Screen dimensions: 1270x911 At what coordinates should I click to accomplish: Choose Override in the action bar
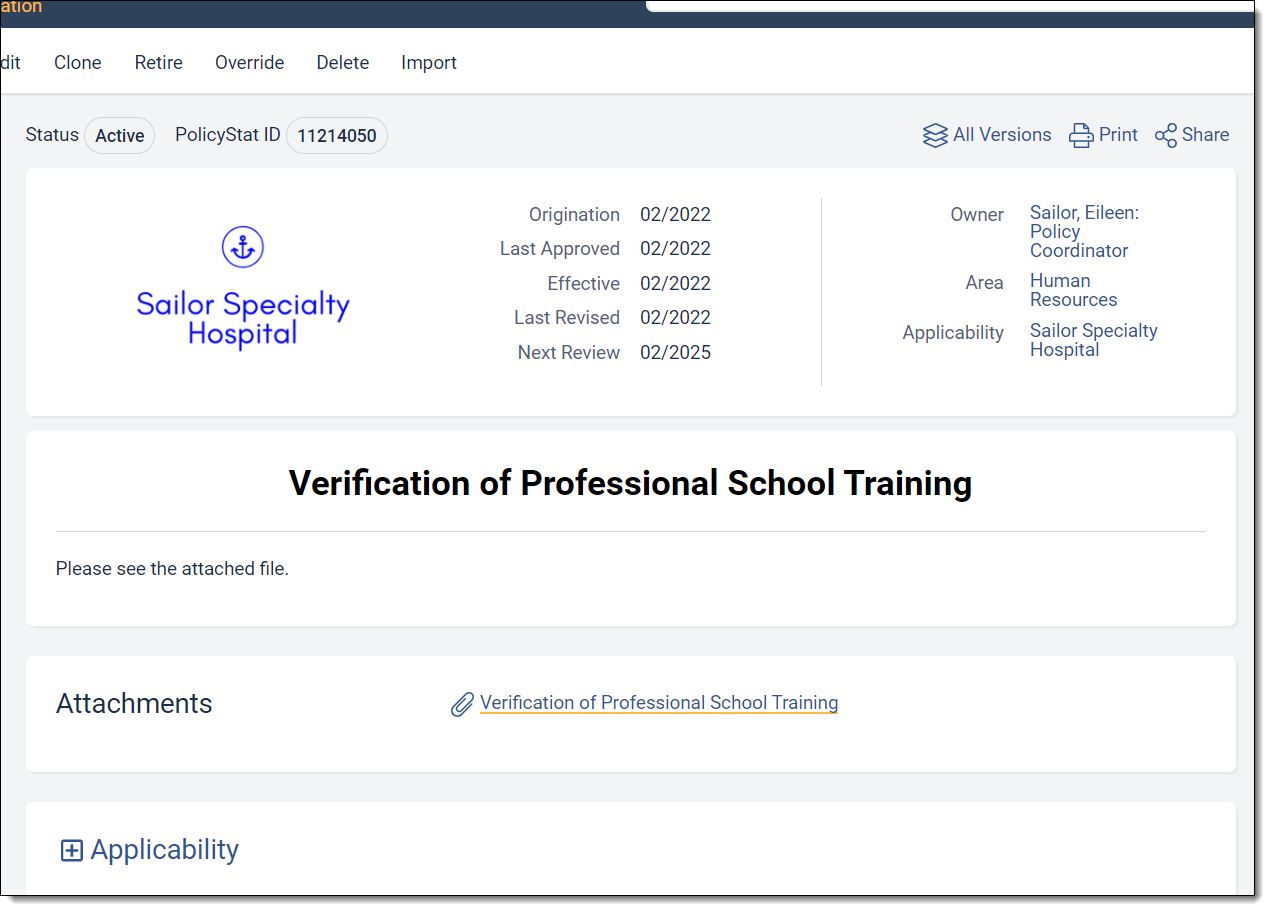250,62
